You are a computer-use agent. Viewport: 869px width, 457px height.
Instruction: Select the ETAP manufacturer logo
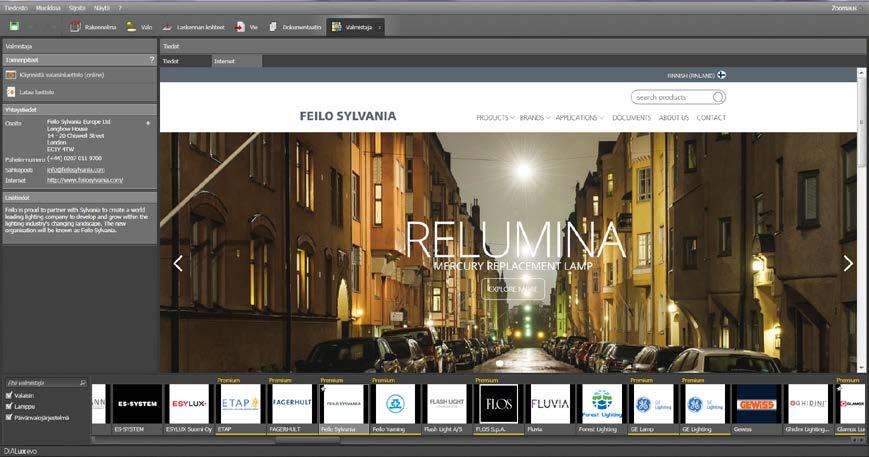[241, 404]
